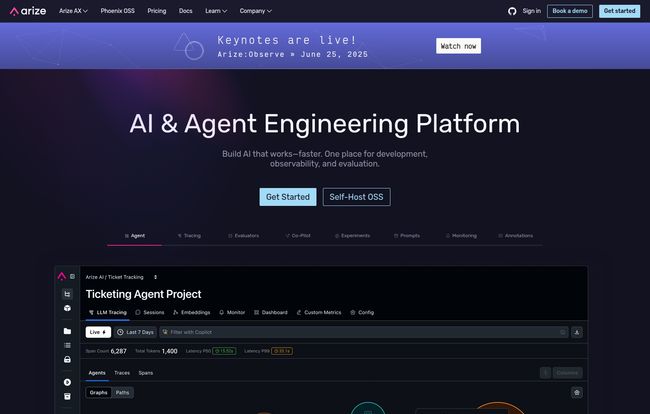Click the Ticketing Agent Project title

pyautogui.click(x=143, y=294)
